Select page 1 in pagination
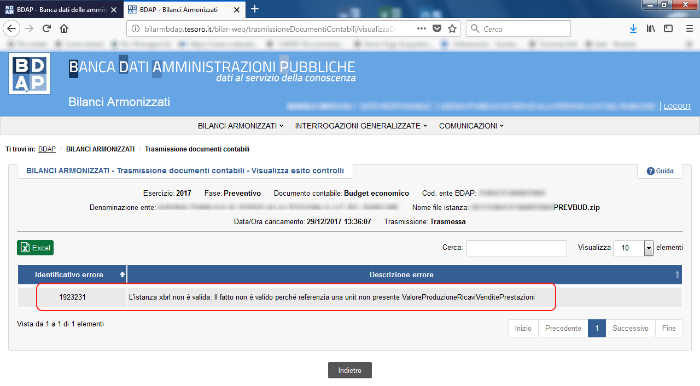 point(597,328)
